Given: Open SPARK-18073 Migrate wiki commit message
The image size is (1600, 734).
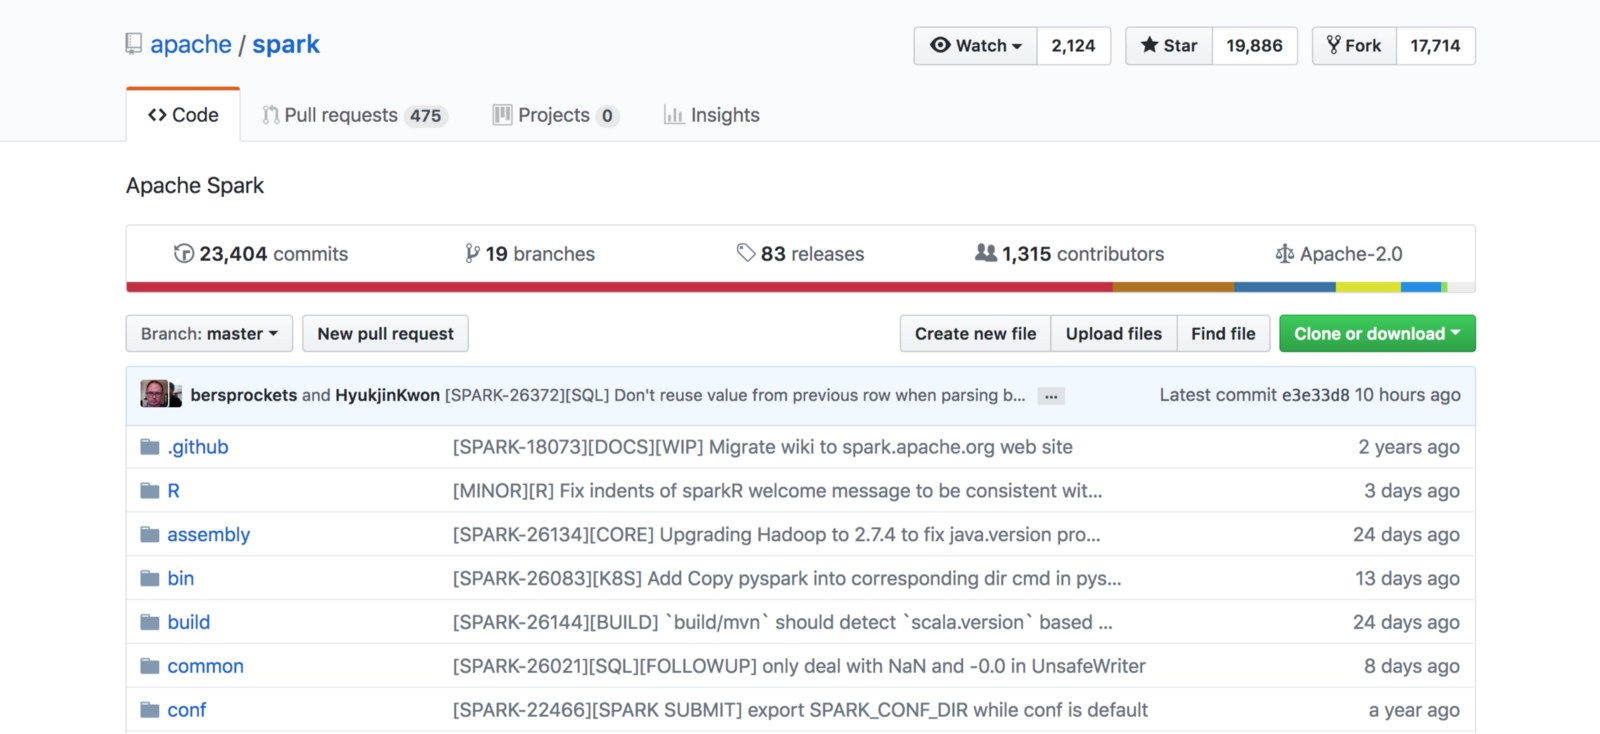Looking at the screenshot, I should [x=763, y=447].
